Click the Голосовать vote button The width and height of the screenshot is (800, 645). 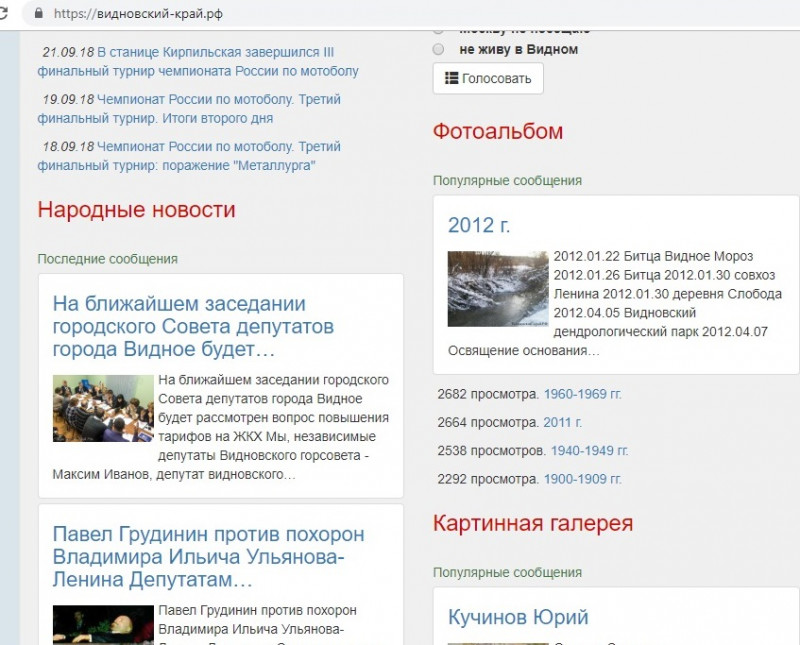point(488,79)
